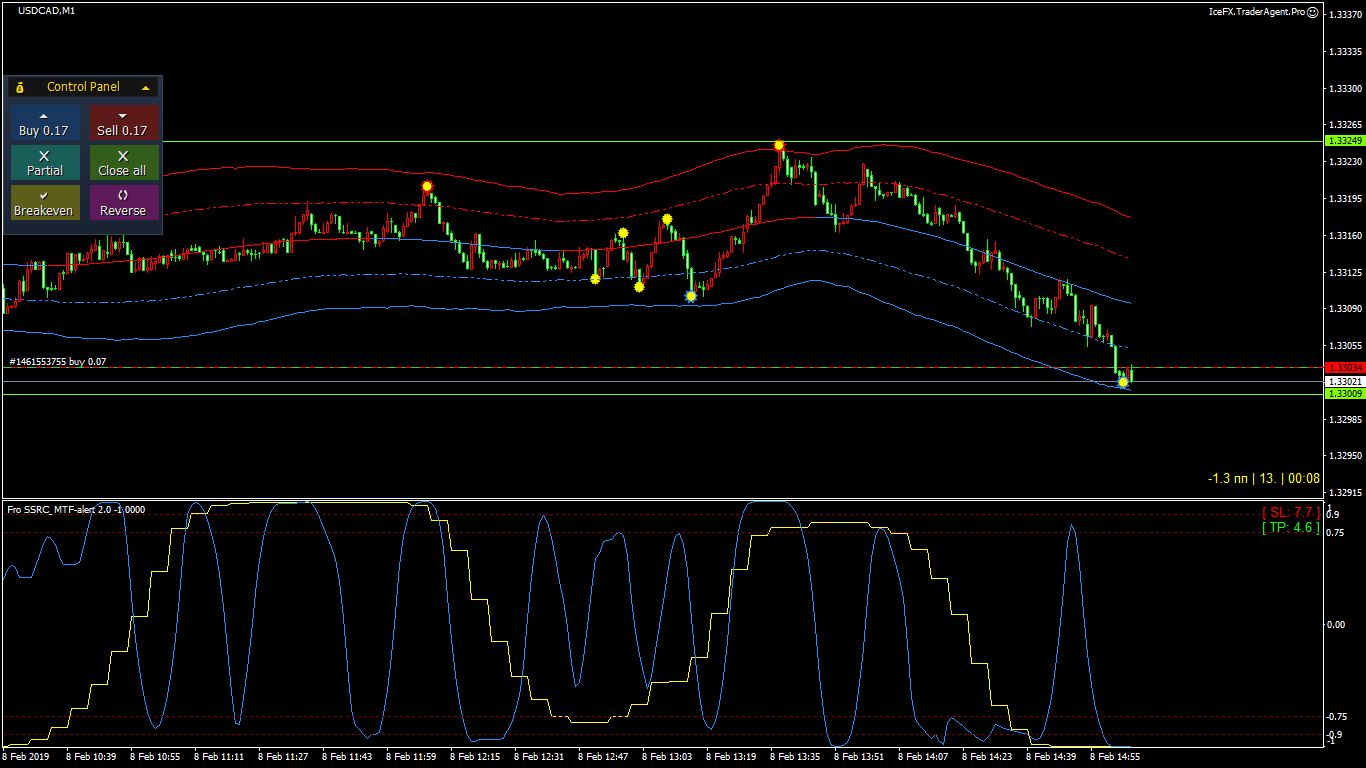Click the Control Panel title text
Screen dimensions: 1366x768
pyautogui.click(x=83, y=87)
